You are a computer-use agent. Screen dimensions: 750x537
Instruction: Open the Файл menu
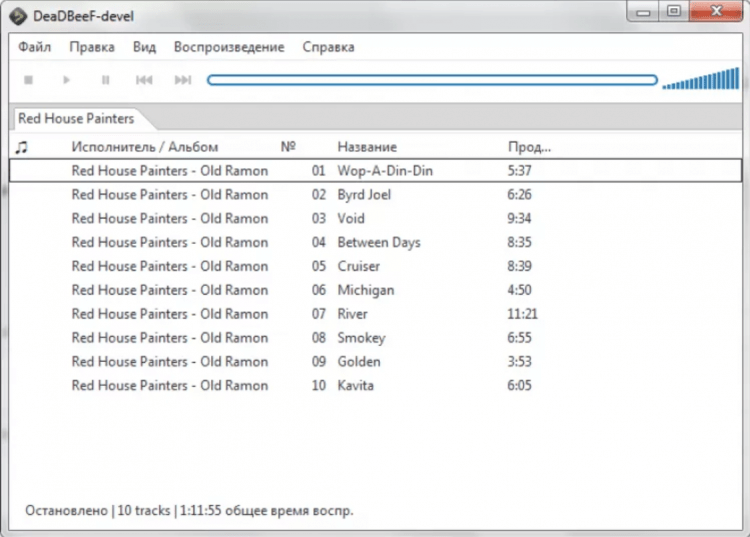(x=34, y=47)
